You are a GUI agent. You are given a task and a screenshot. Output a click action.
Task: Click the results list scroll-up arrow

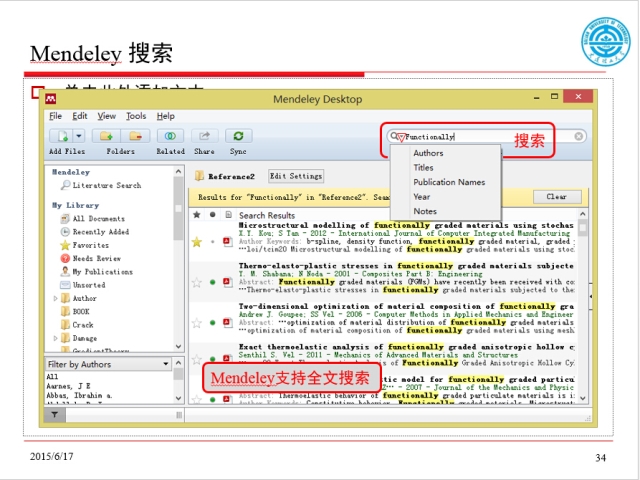click(583, 214)
